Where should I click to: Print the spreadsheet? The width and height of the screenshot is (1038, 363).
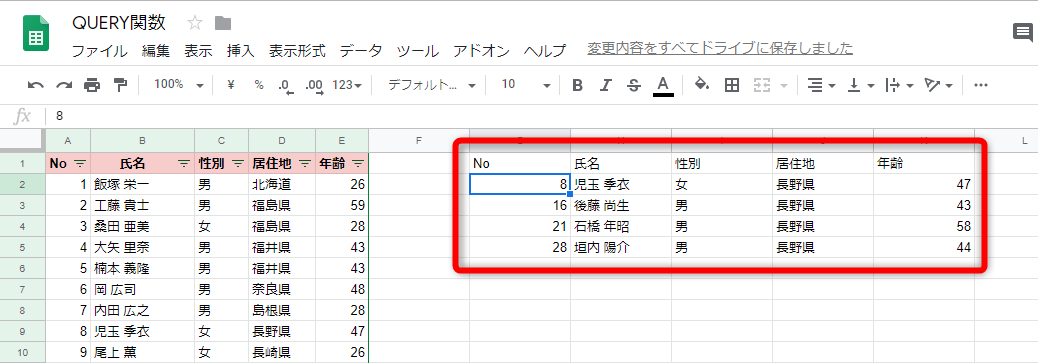coord(92,85)
